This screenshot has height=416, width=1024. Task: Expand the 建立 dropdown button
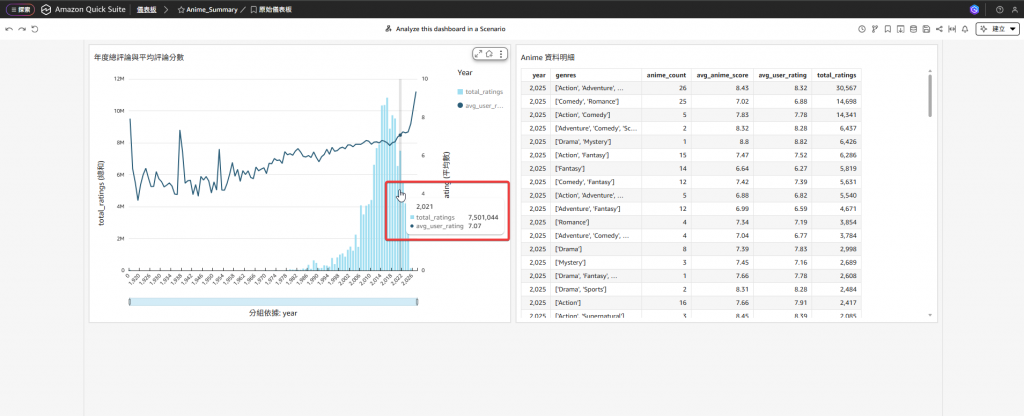(x=997, y=29)
